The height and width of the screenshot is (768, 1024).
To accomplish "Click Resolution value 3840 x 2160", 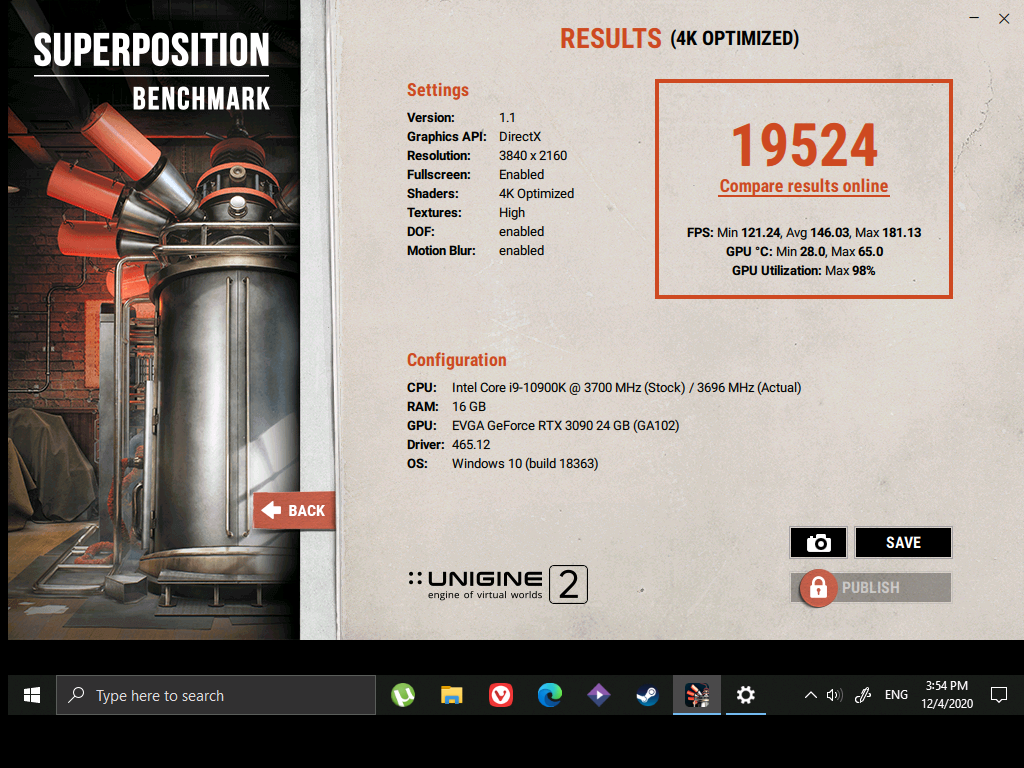I will [533, 156].
